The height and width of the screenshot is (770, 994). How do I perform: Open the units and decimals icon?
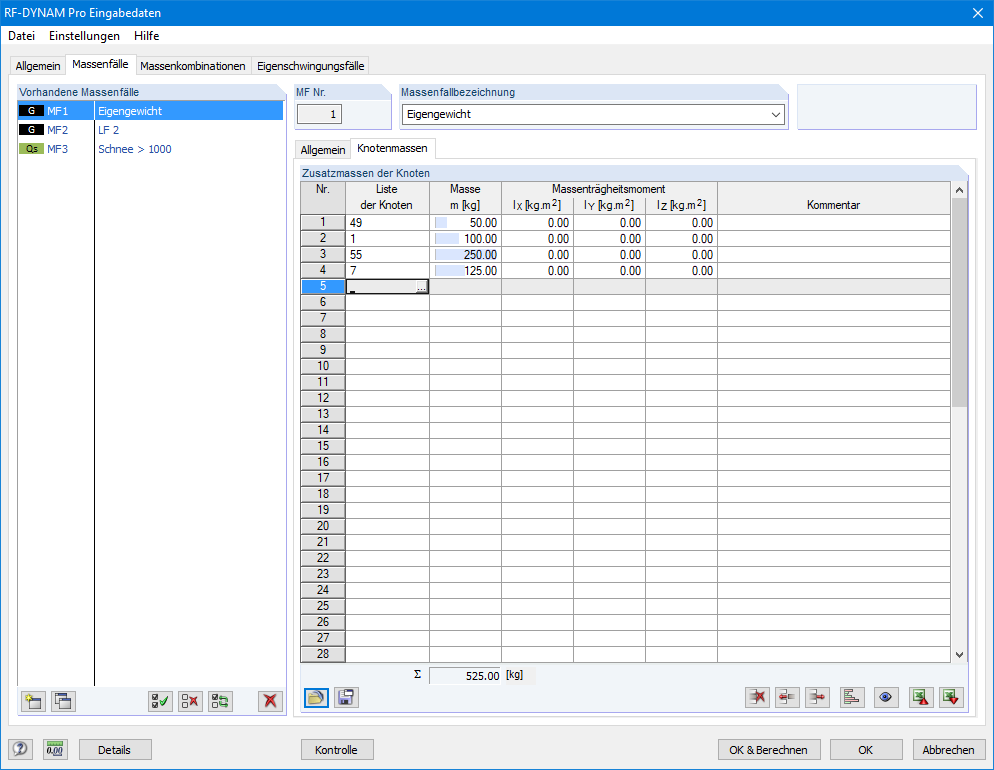coord(55,750)
